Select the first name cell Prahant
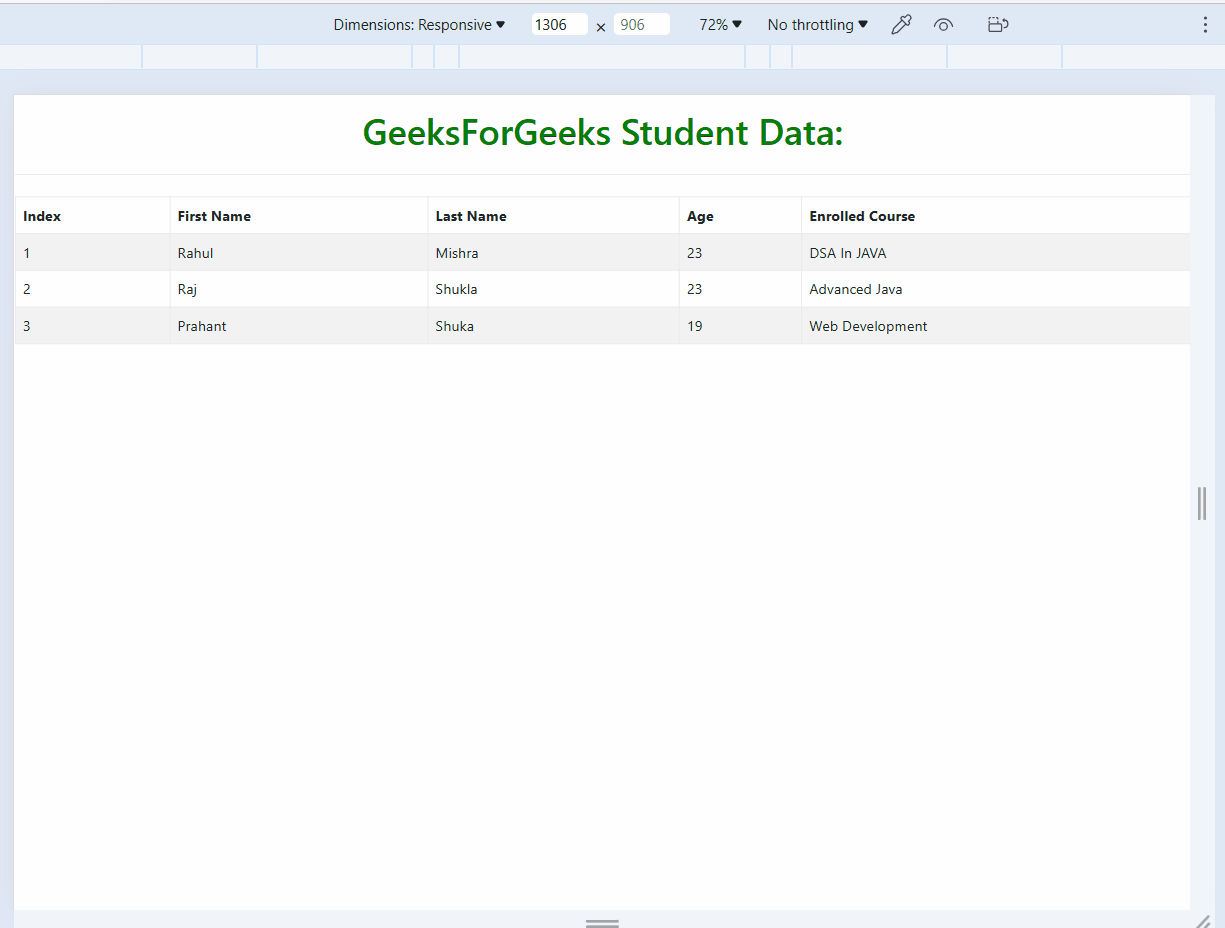Screen dimensions: 1225x928 point(299,326)
